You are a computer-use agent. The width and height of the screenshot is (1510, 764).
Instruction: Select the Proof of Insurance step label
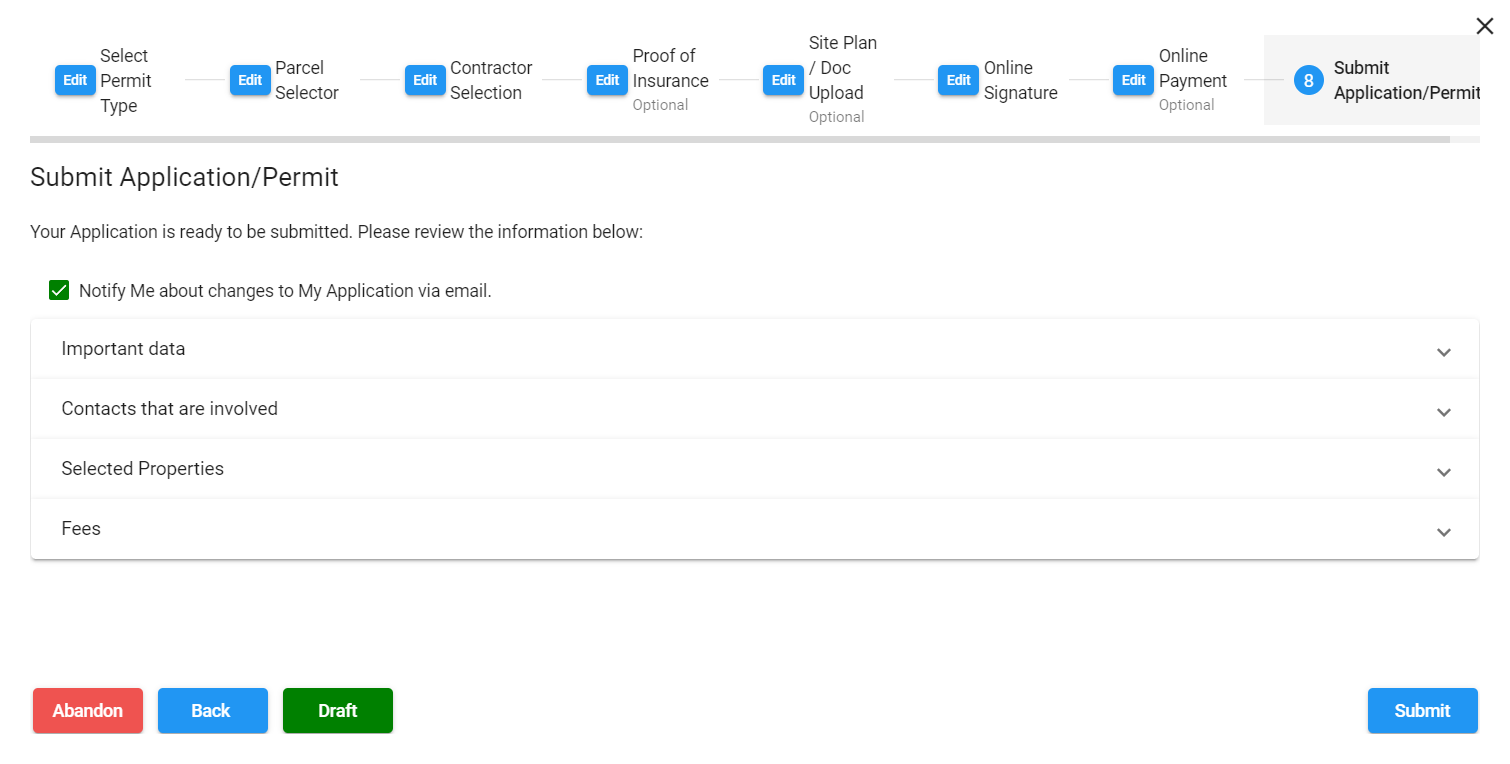670,68
